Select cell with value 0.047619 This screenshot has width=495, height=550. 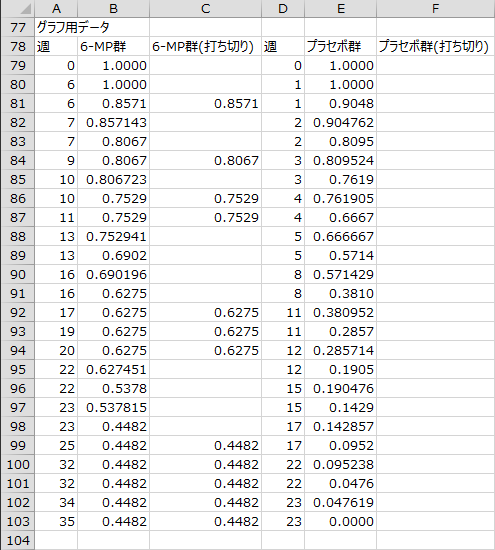point(340,502)
